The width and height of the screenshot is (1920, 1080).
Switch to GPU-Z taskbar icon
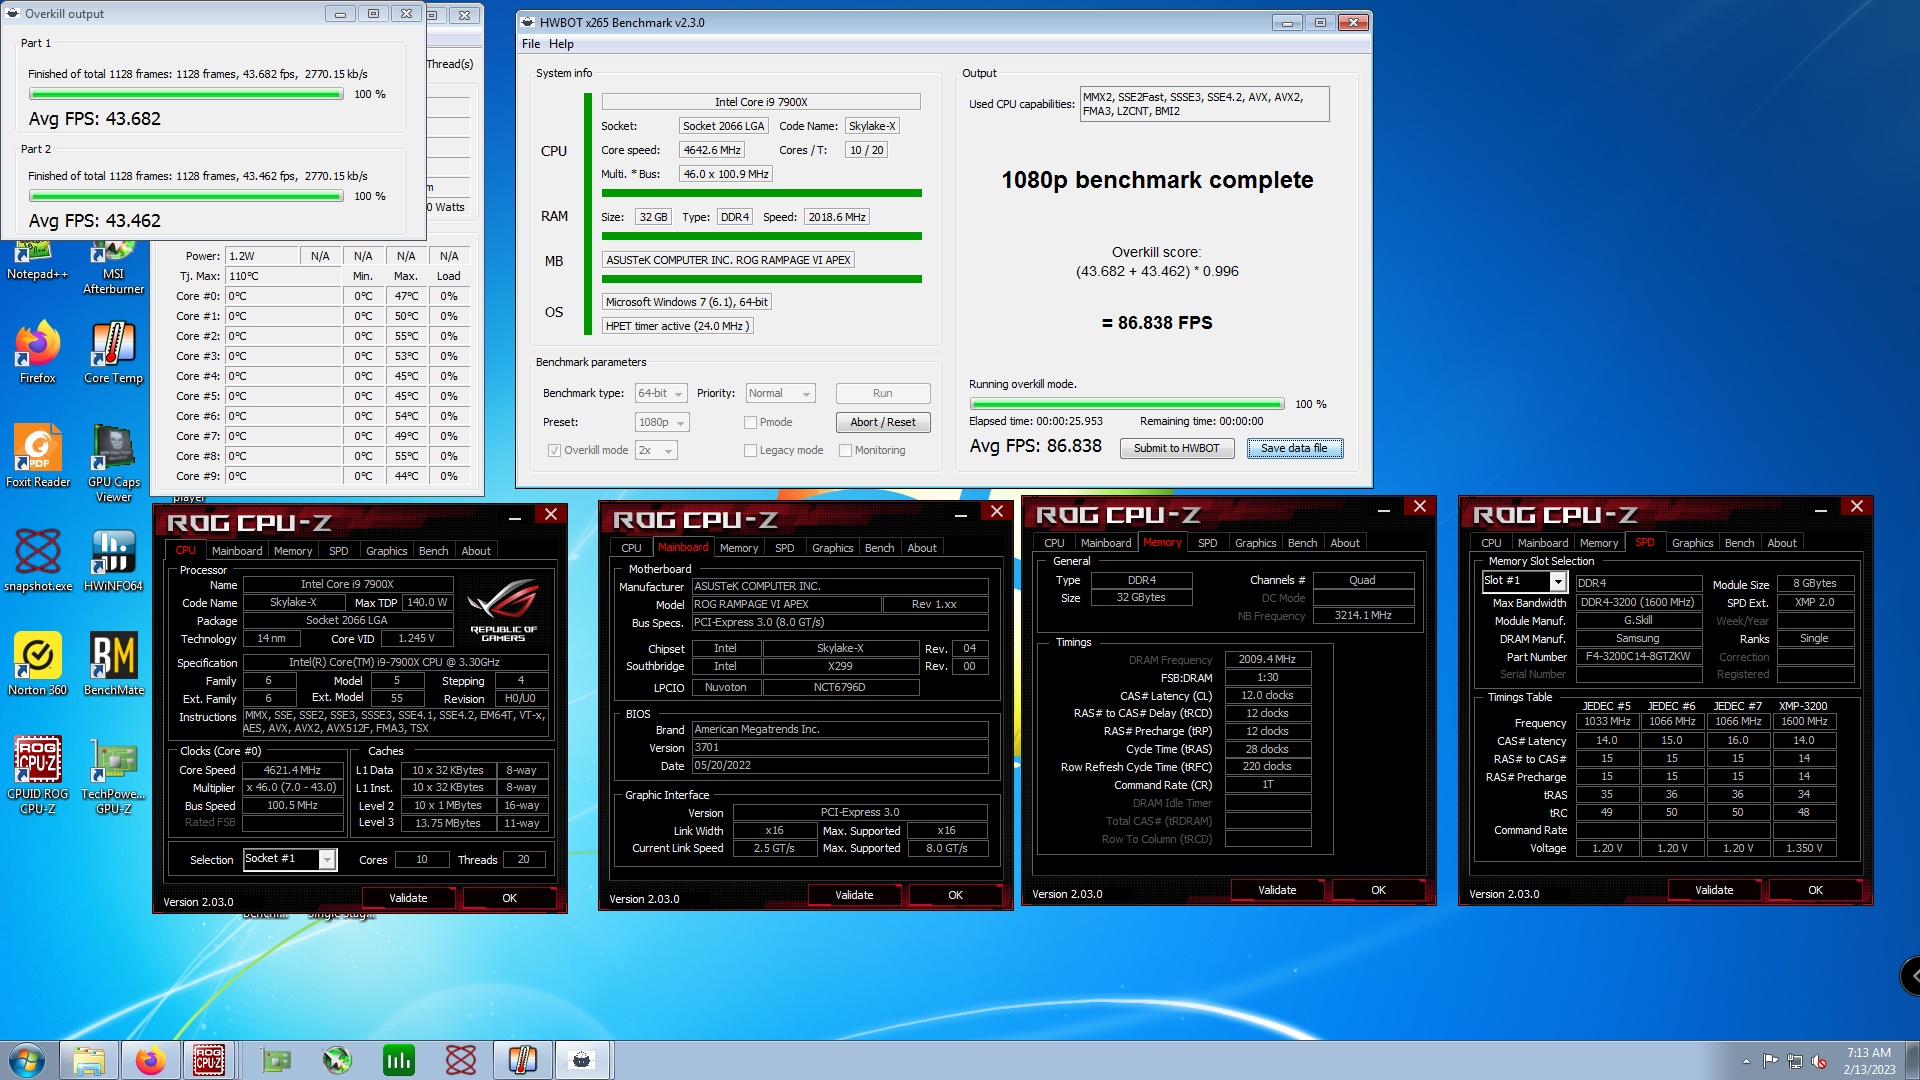(x=275, y=1060)
